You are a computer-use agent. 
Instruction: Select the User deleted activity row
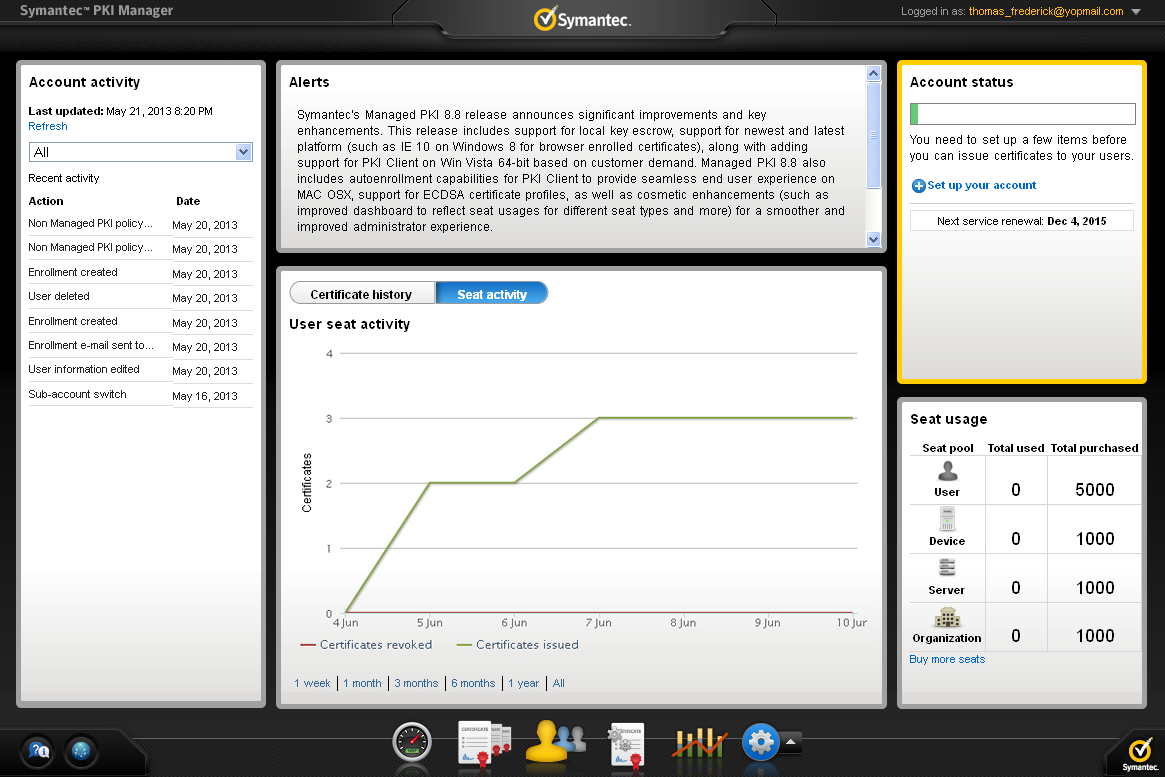(x=140, y=296)
